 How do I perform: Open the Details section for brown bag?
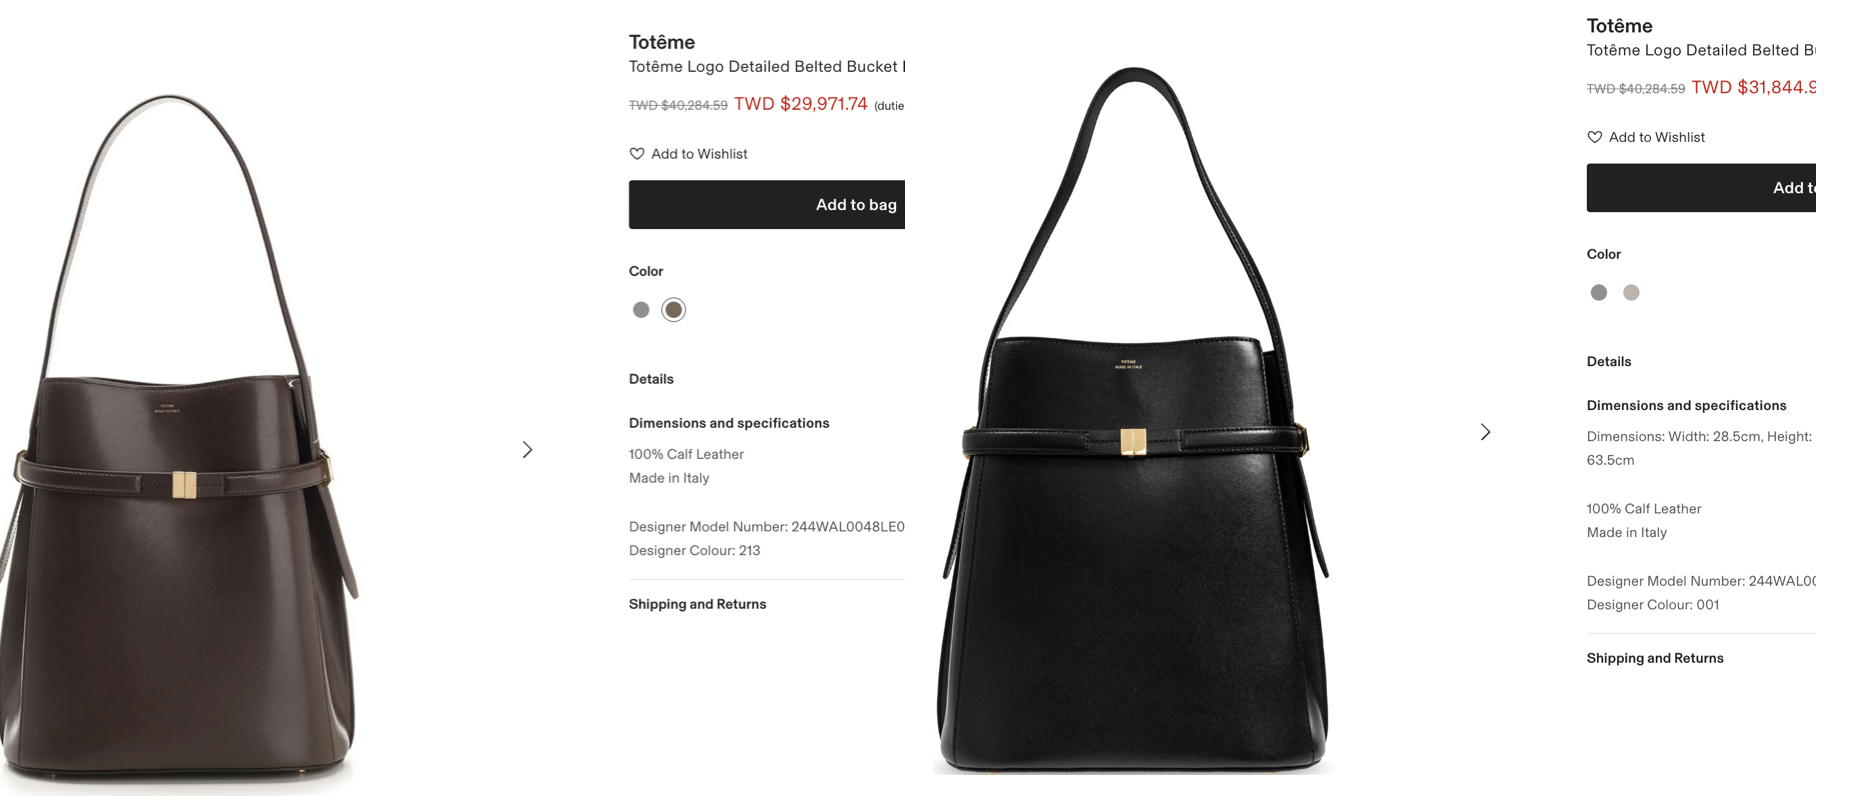pyautogui.click(x=651, y=379)
